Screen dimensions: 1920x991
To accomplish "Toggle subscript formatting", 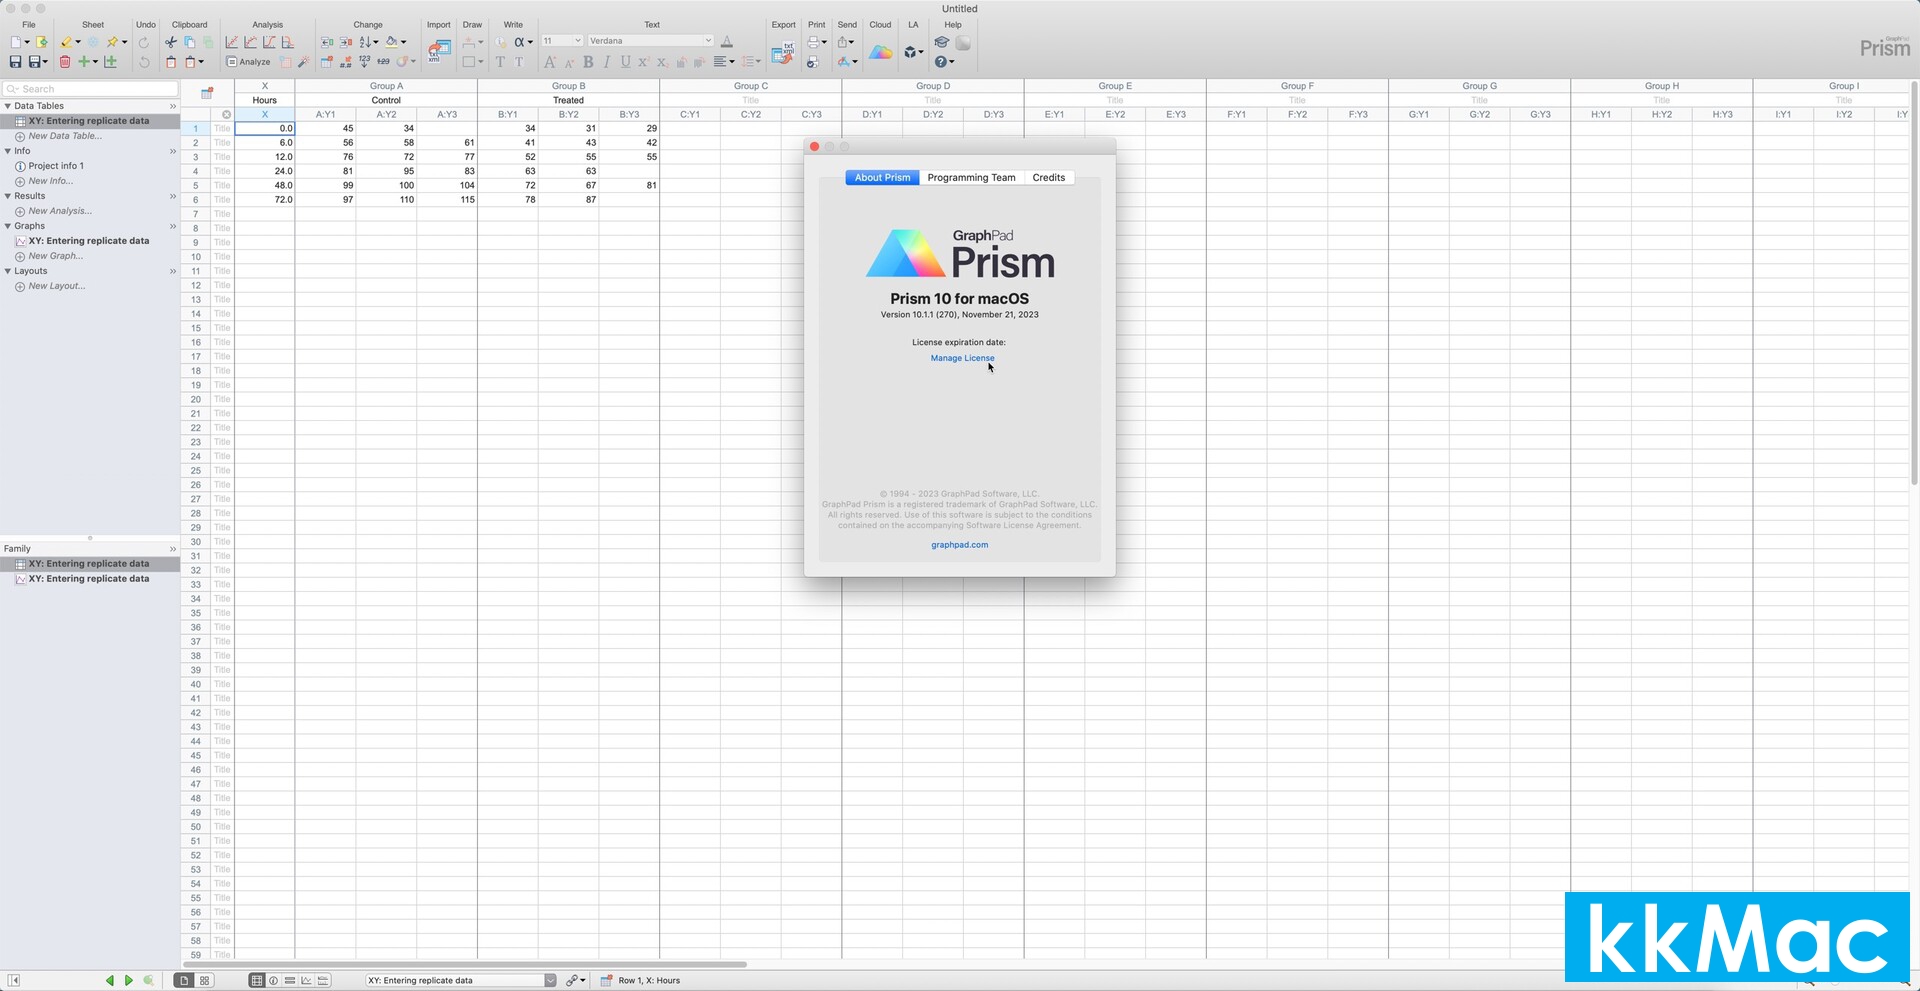I will click(x=662, y=63).
